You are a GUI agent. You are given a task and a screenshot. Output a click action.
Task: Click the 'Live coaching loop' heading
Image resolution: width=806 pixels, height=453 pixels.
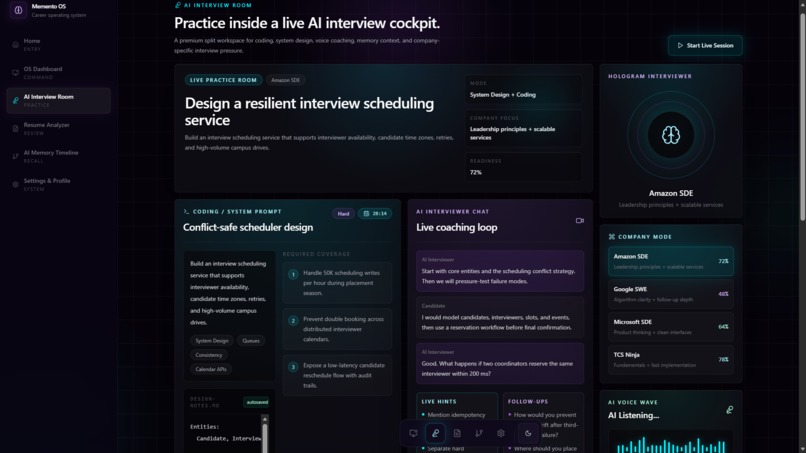[x=456, y=227]
